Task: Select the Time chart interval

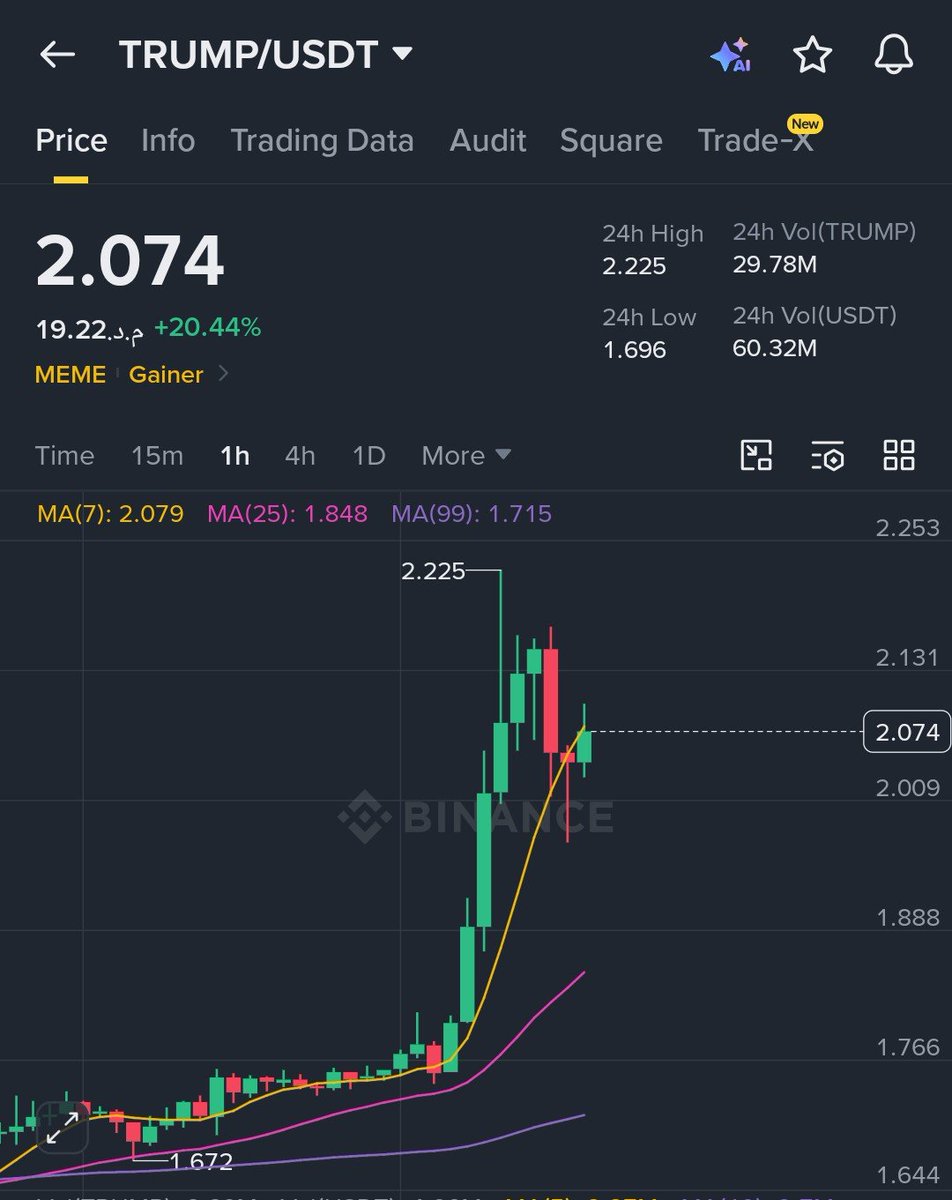Action: (65, 456)
